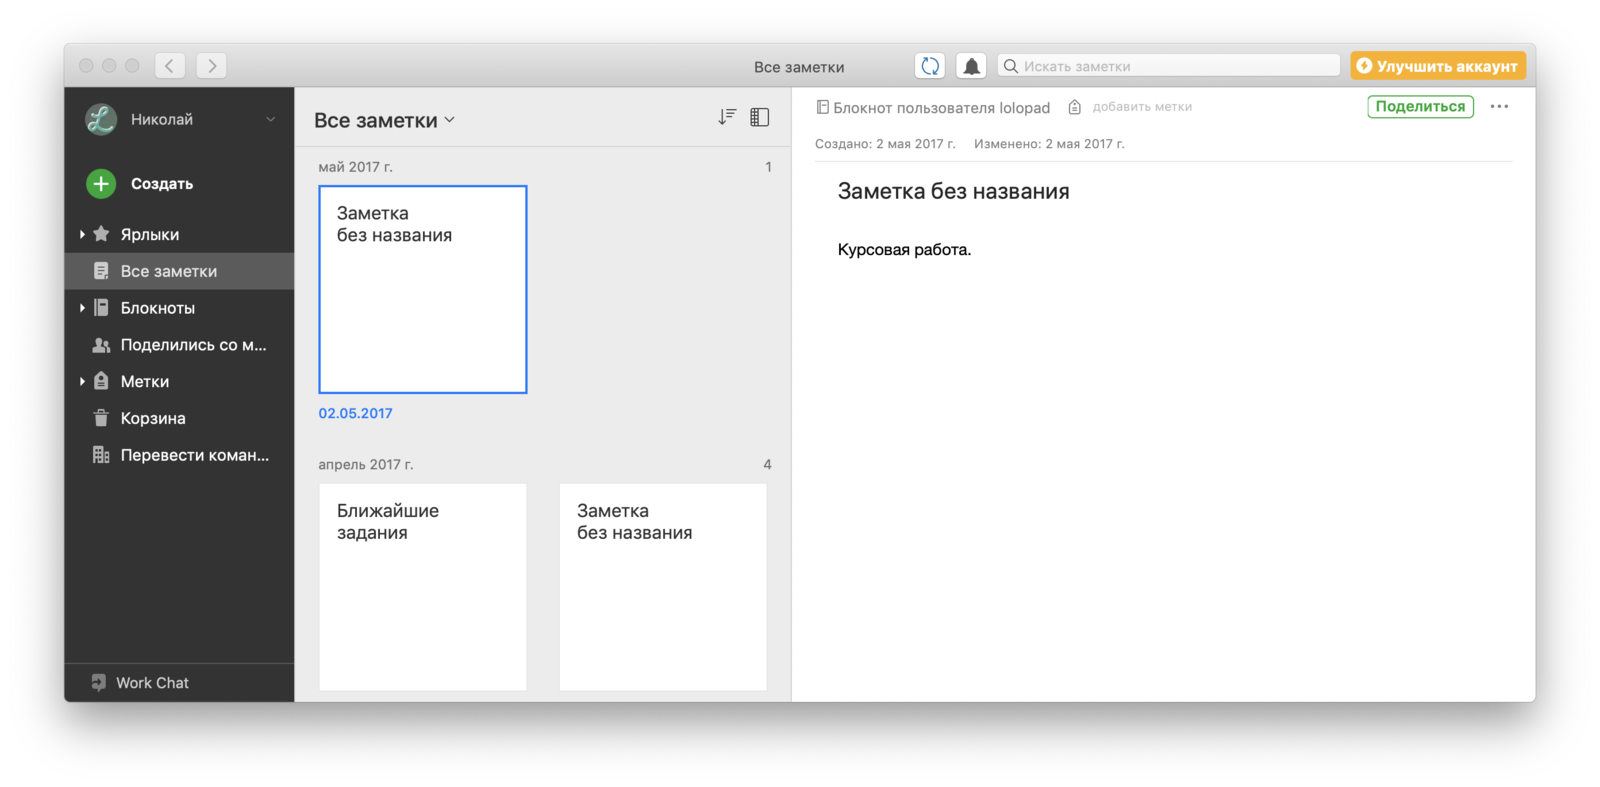Toggle the note list view layout icon
1600x787 pixels.
(x=760, y=118)
